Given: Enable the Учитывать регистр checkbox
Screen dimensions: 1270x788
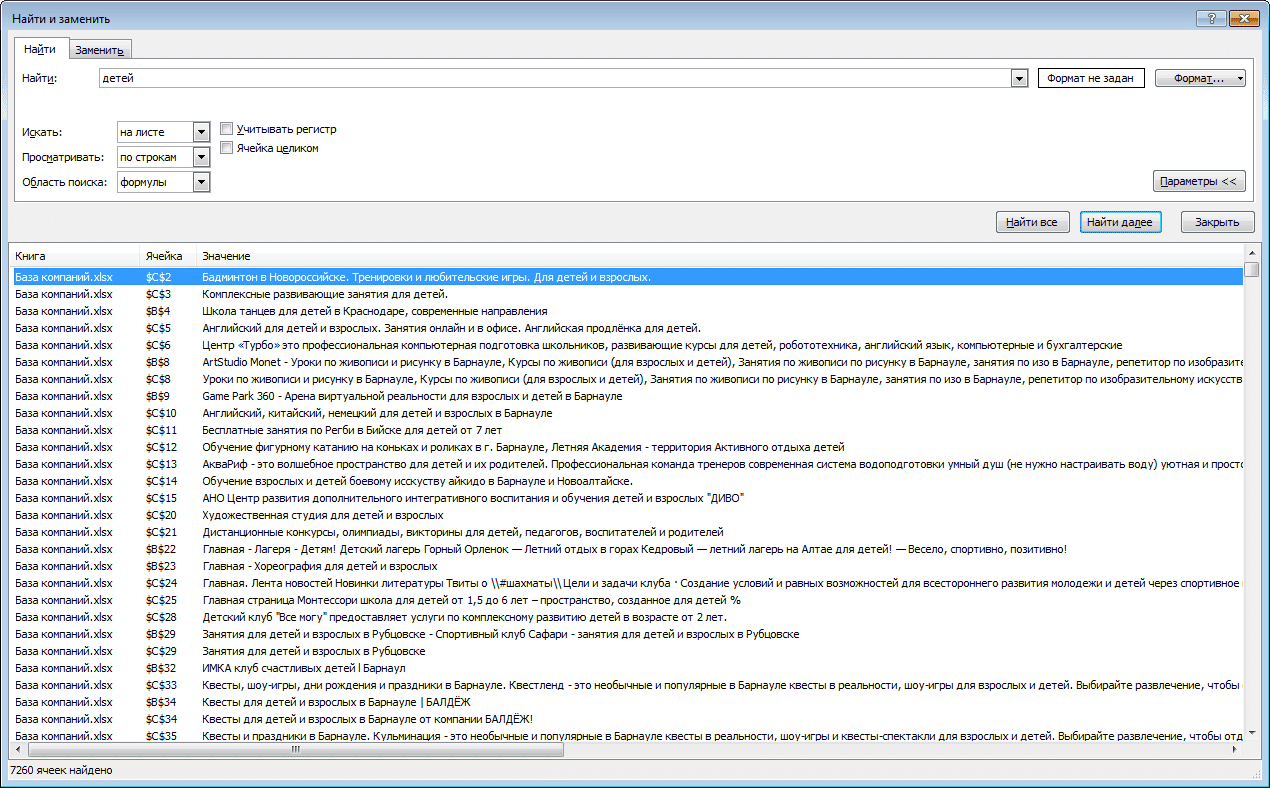Looking at the screenshot, I should click(227, 129).
